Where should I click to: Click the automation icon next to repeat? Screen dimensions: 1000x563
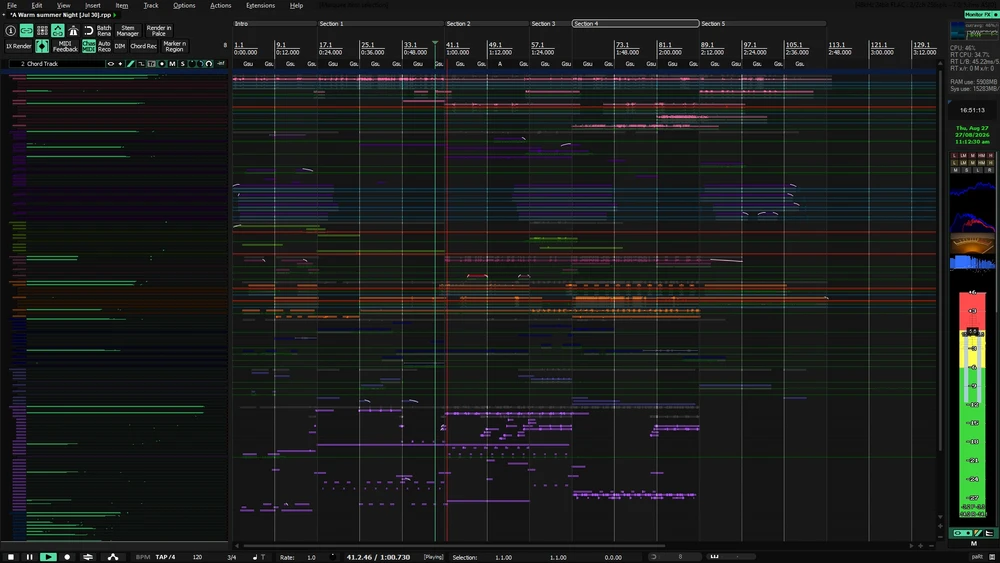[112, 557]
